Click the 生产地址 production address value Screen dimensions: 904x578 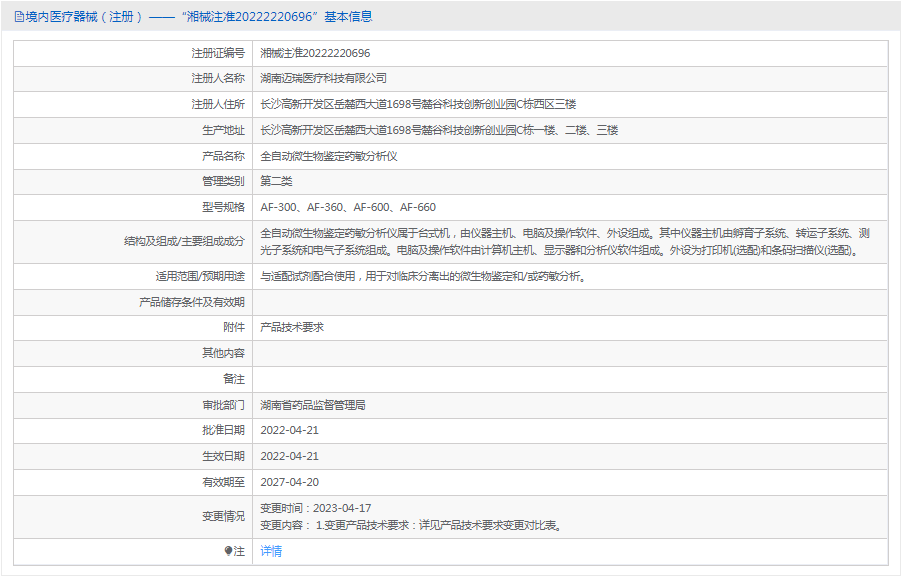439,130
